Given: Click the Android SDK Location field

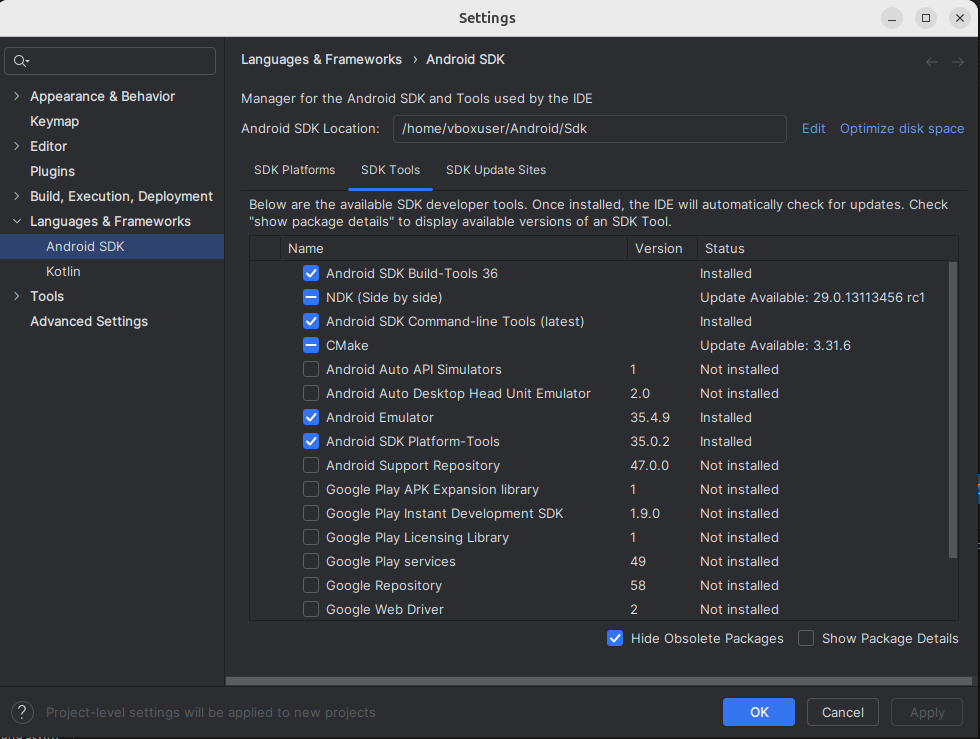Looking at the screenshot, I should click(590, 128).
